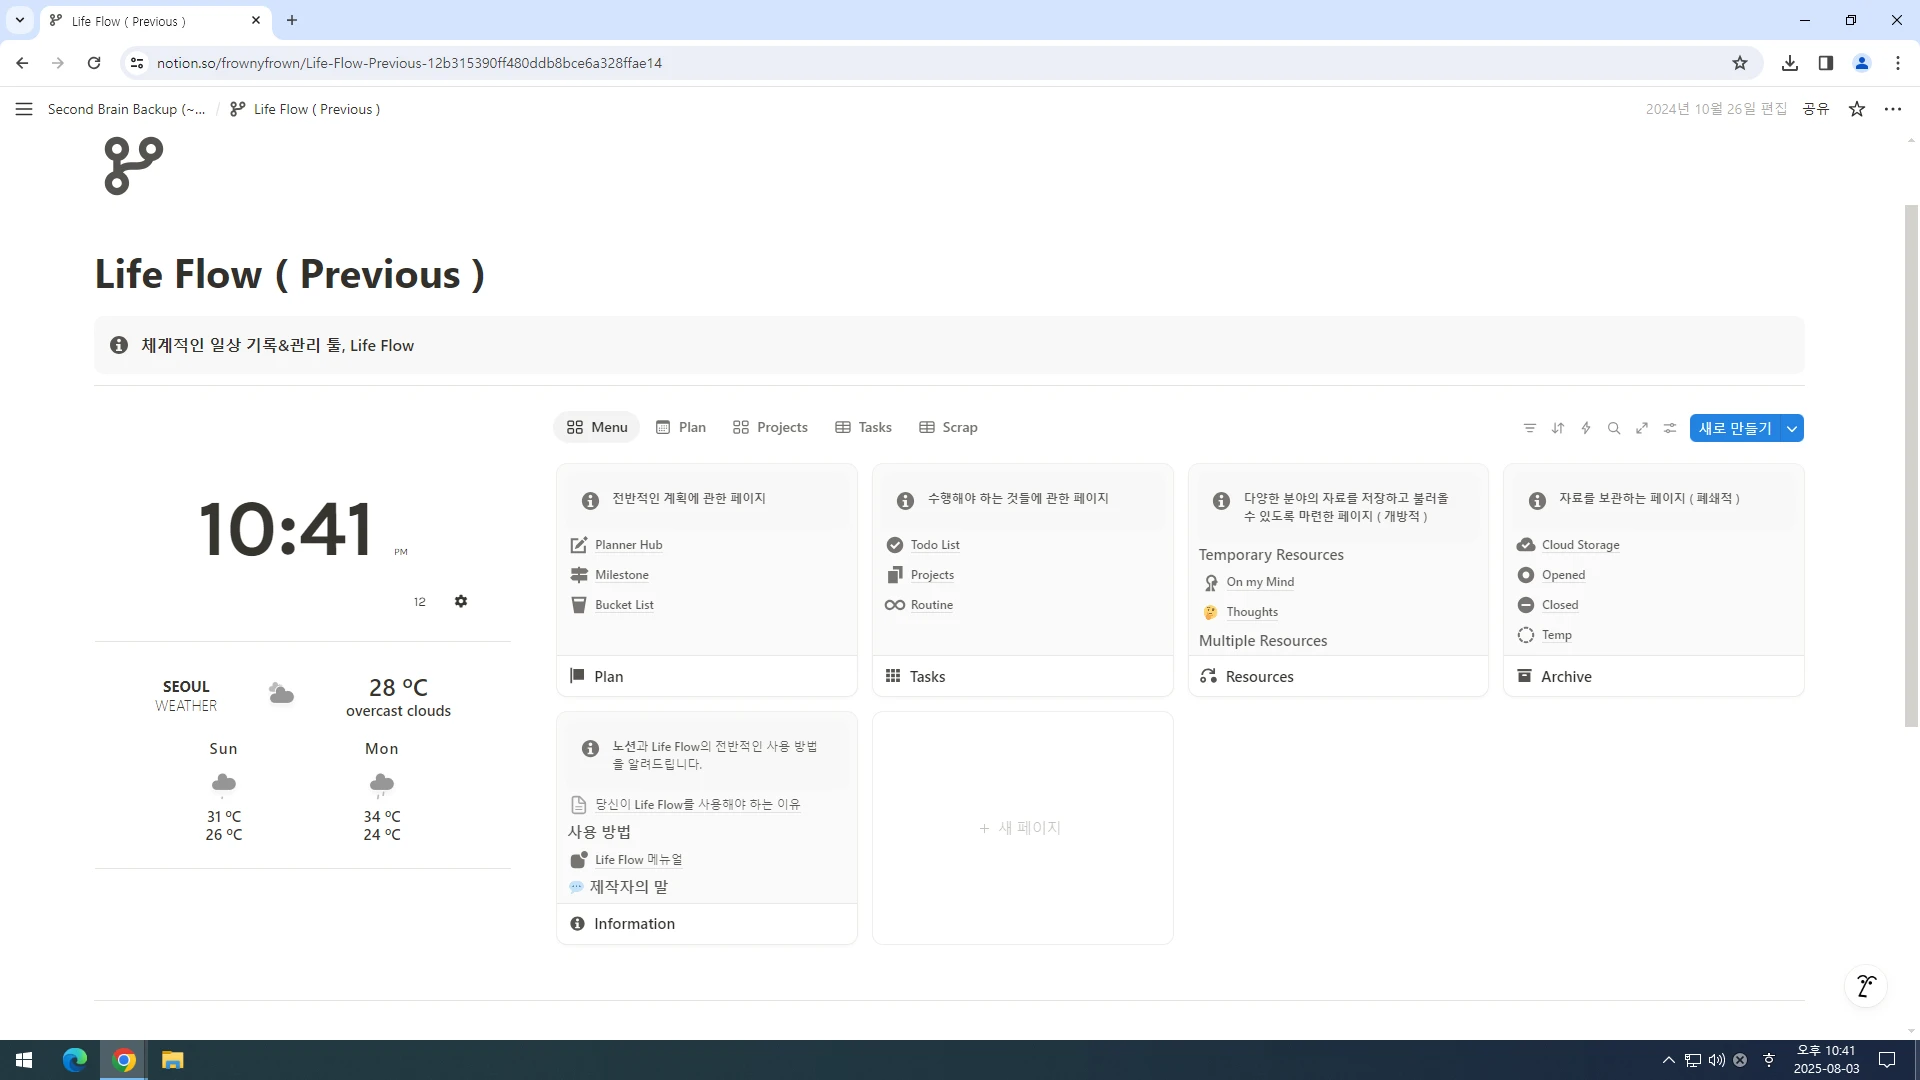1920x1080 pixels.
Task: Click the database search magnifier icon
Action: click(1613, 428)
